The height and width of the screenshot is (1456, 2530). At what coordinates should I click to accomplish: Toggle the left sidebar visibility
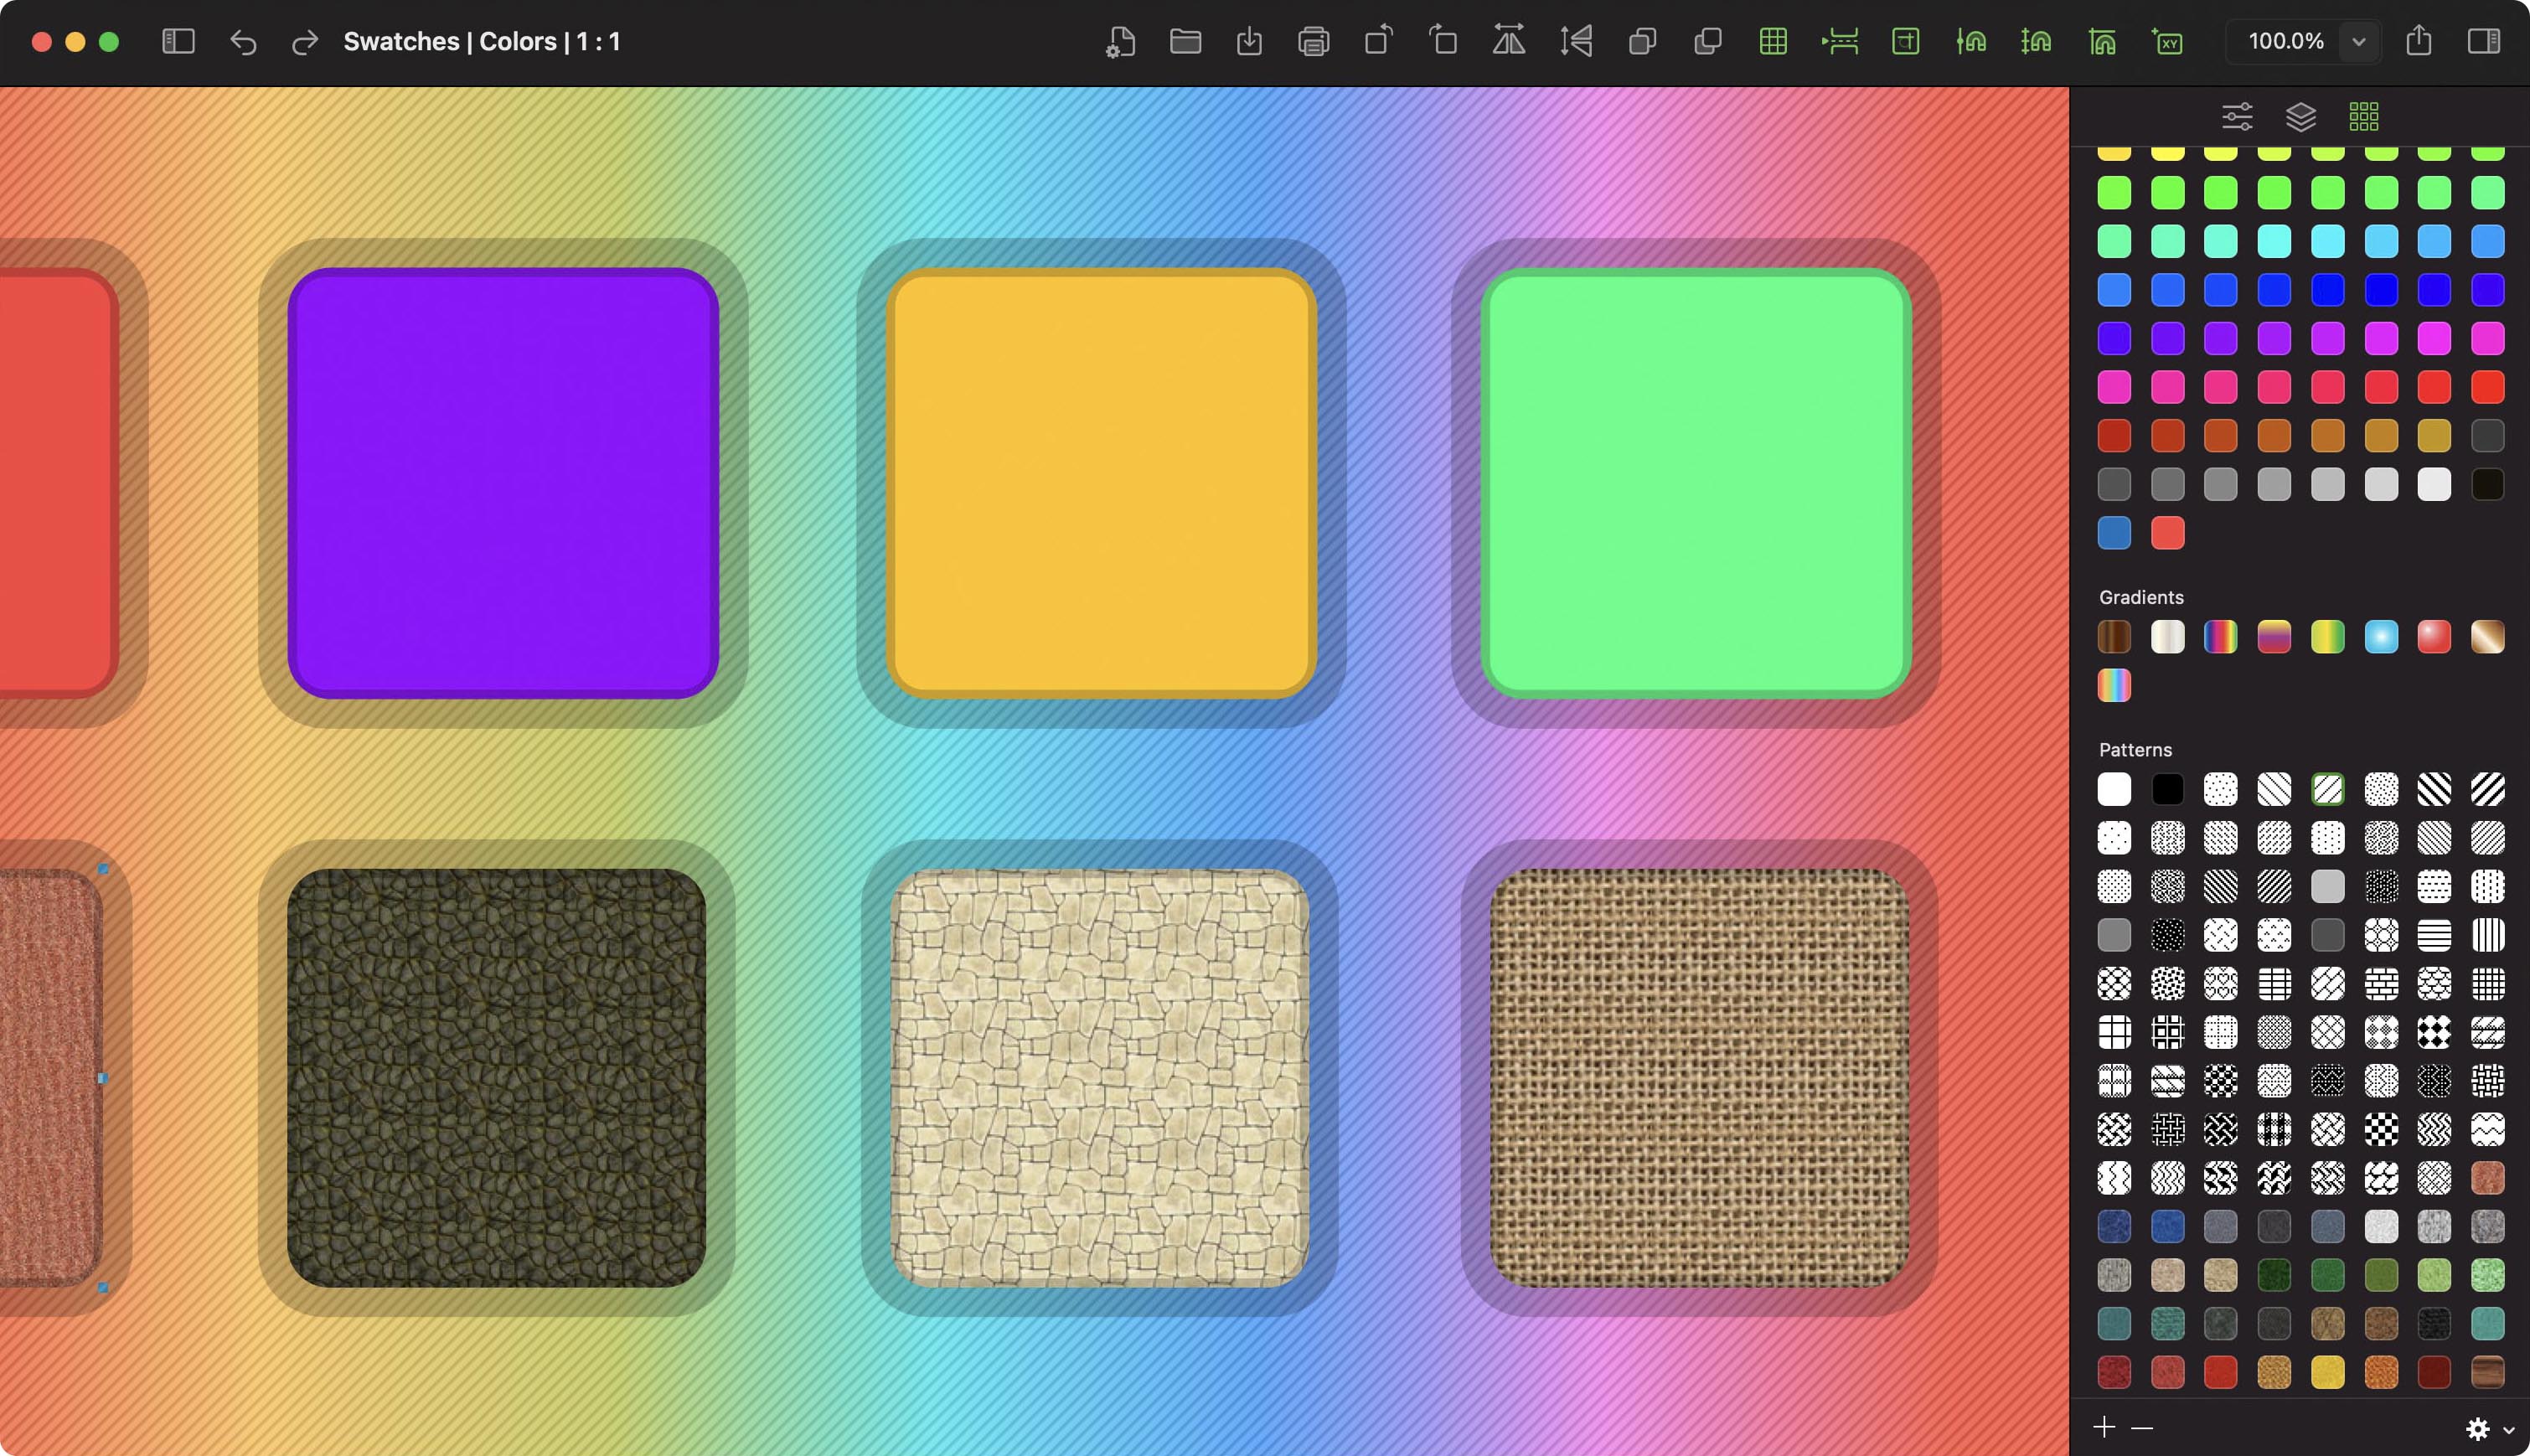(178, 42)
